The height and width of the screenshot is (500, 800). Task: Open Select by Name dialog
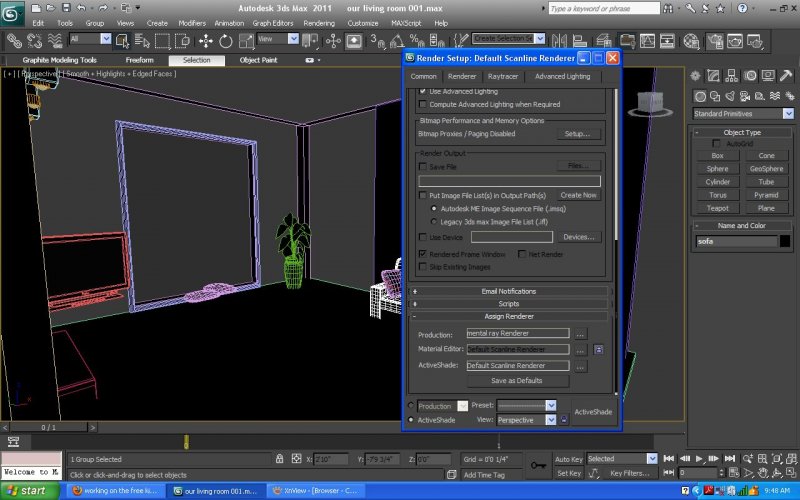coord(142,41)
